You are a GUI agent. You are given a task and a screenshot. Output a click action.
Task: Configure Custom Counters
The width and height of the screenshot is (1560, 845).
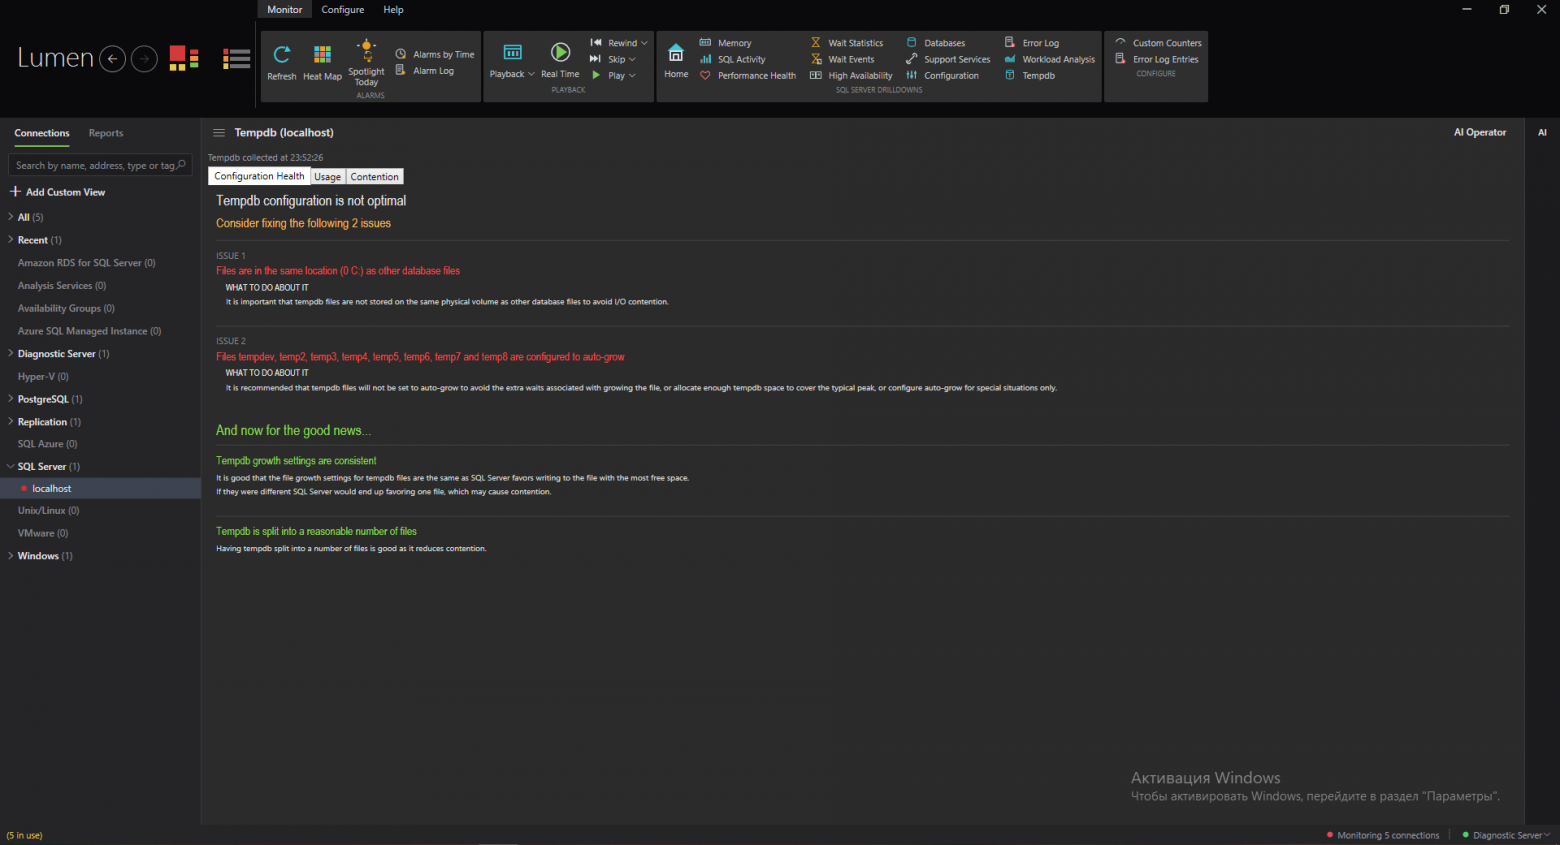coord(1159,43)
